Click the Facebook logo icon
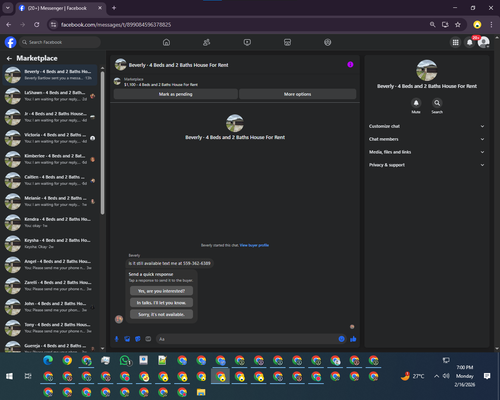This screenshot has height=400, width=500. 11,42
